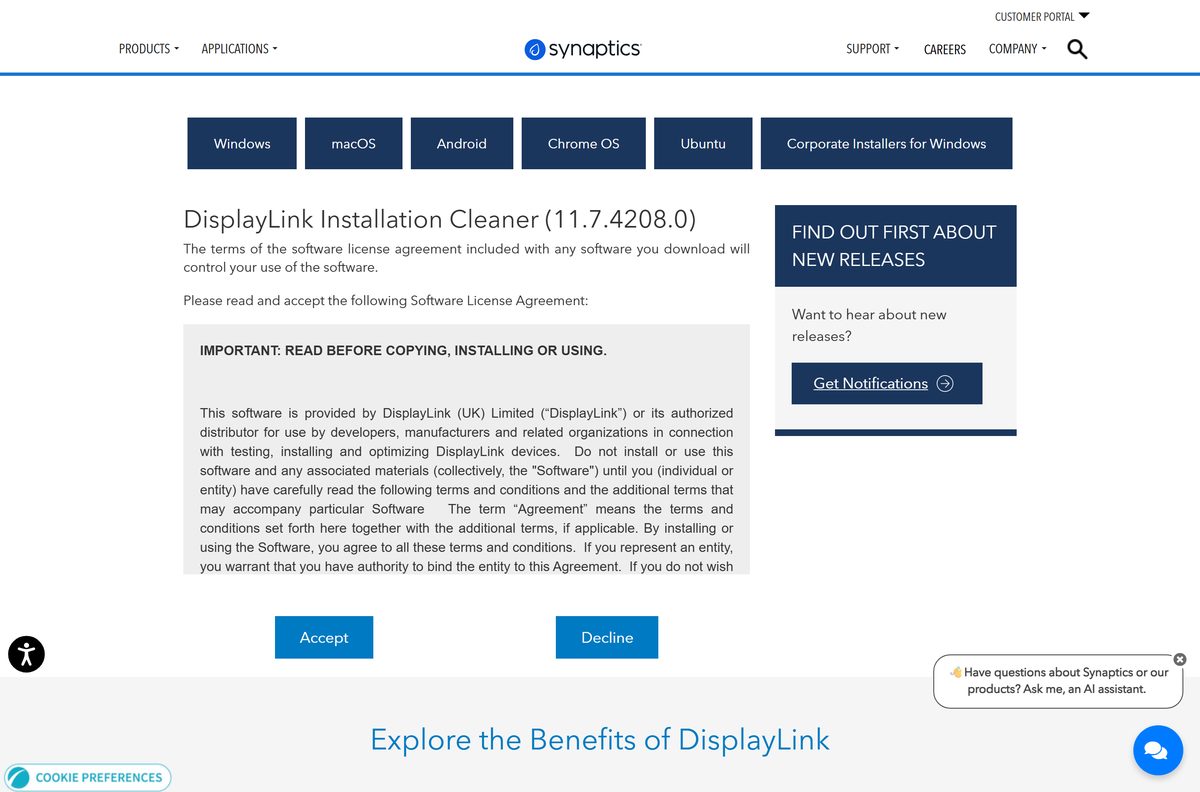Expand the Products menu

click(149, 48)
